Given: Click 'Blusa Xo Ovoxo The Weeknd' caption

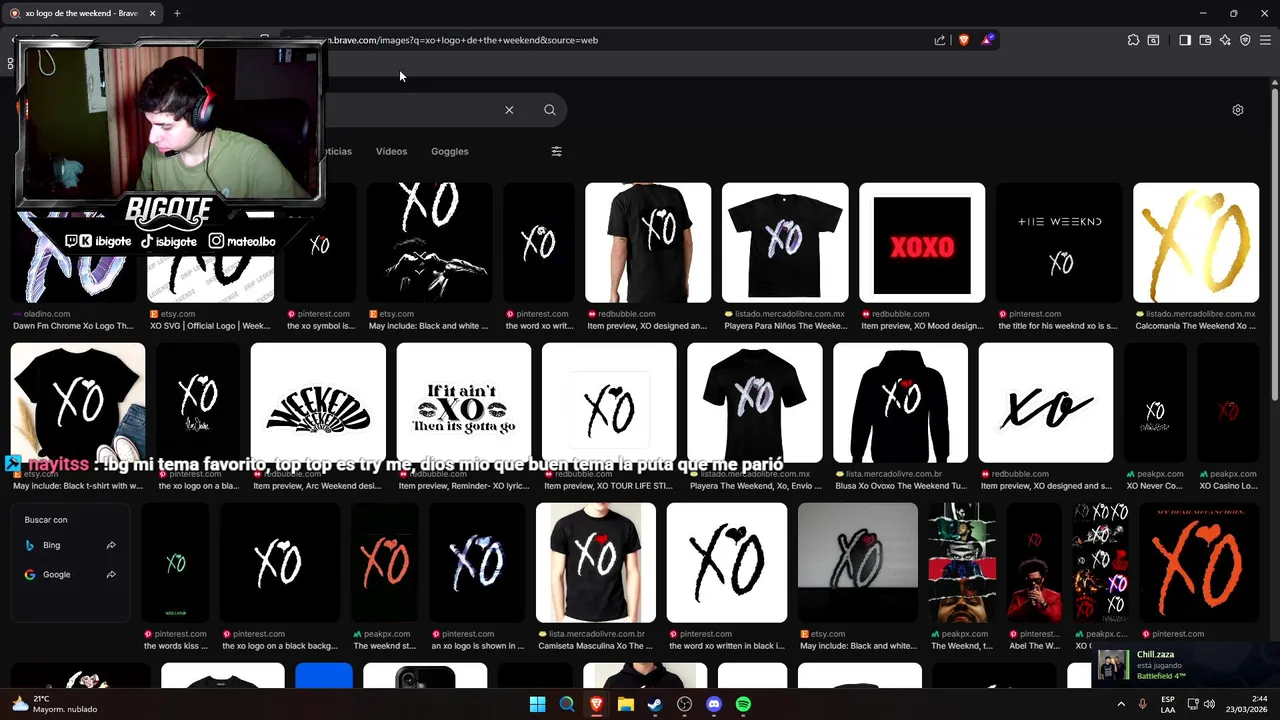Looking at the screenshot, I should point(901,486).
